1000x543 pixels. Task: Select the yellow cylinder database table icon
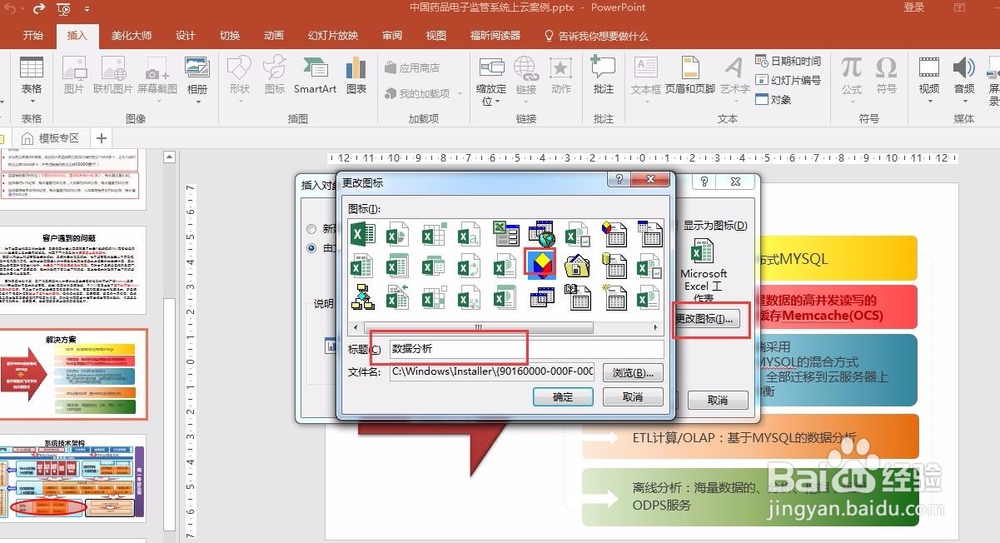[614, 265]
